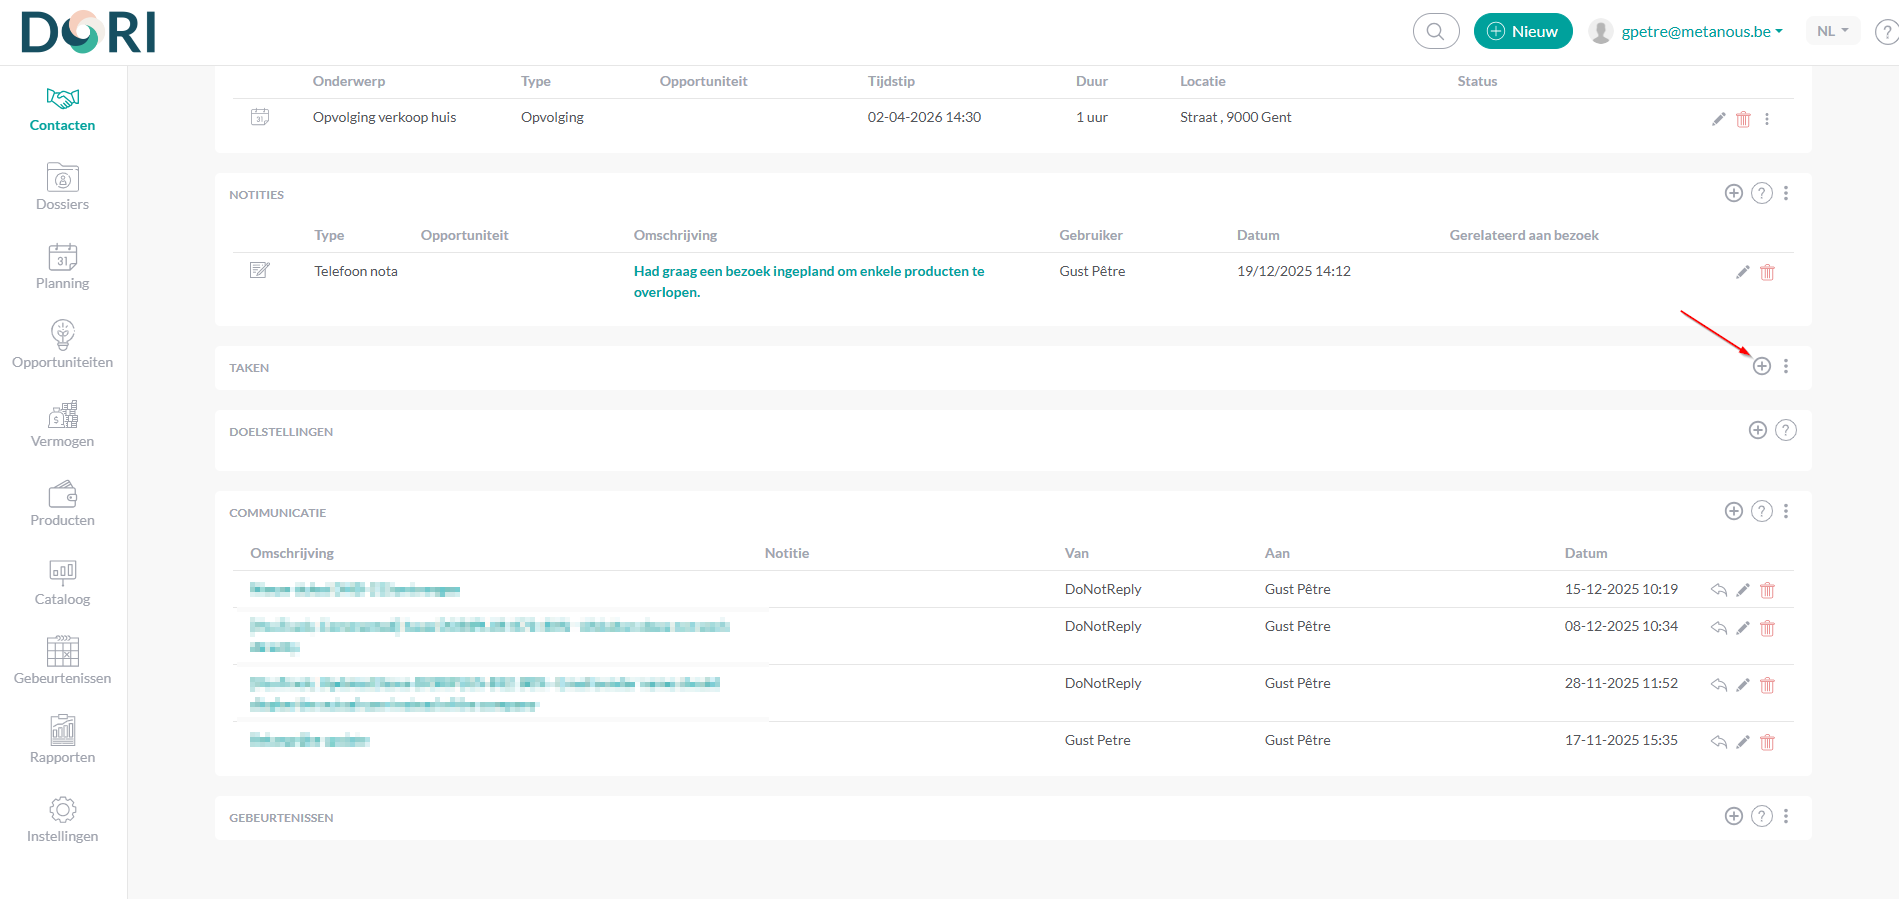Edit the 08-12-2025 10:34 communication entry
The height and width of the screenshot is (899, 1899).
(x=1742, y=628)
